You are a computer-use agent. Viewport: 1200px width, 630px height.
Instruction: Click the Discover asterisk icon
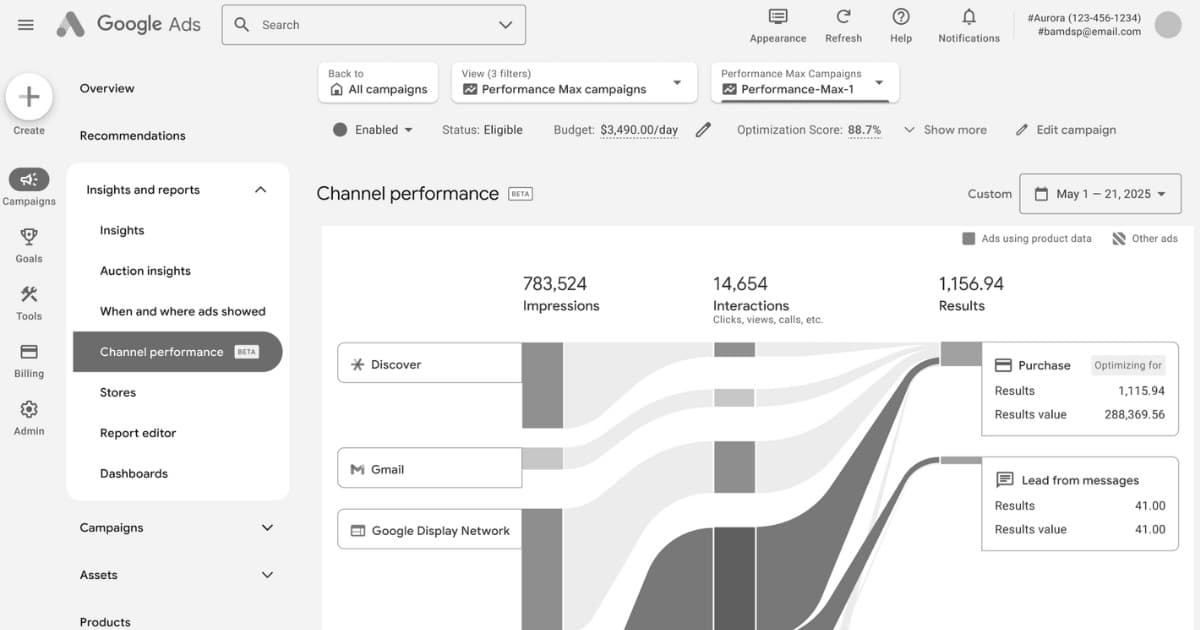pyautogui.click(x=357, y=365)
